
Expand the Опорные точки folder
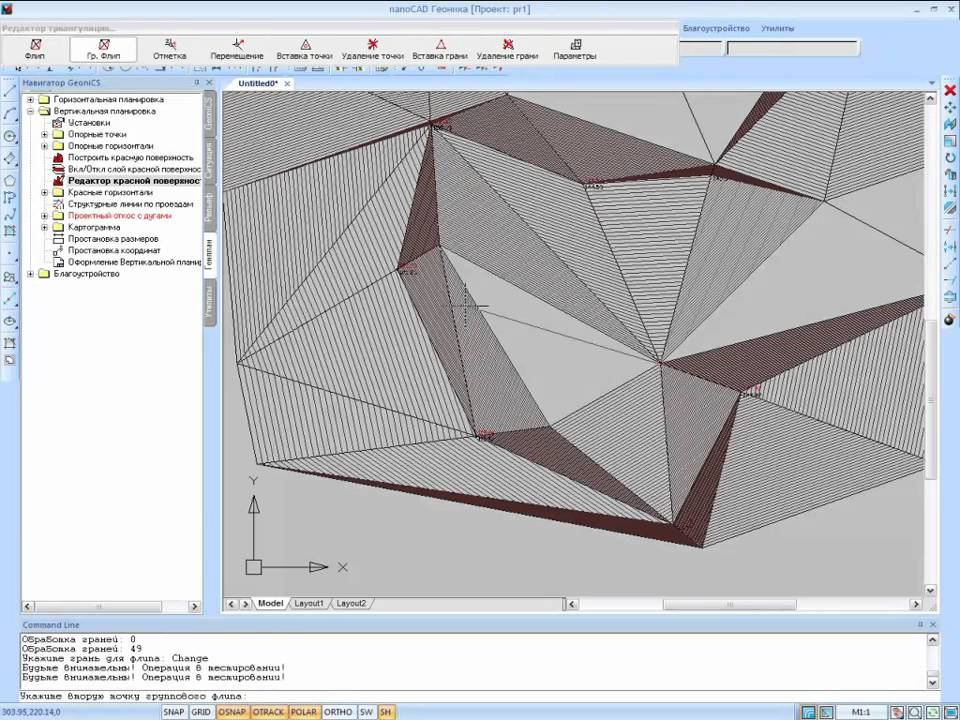45,134
